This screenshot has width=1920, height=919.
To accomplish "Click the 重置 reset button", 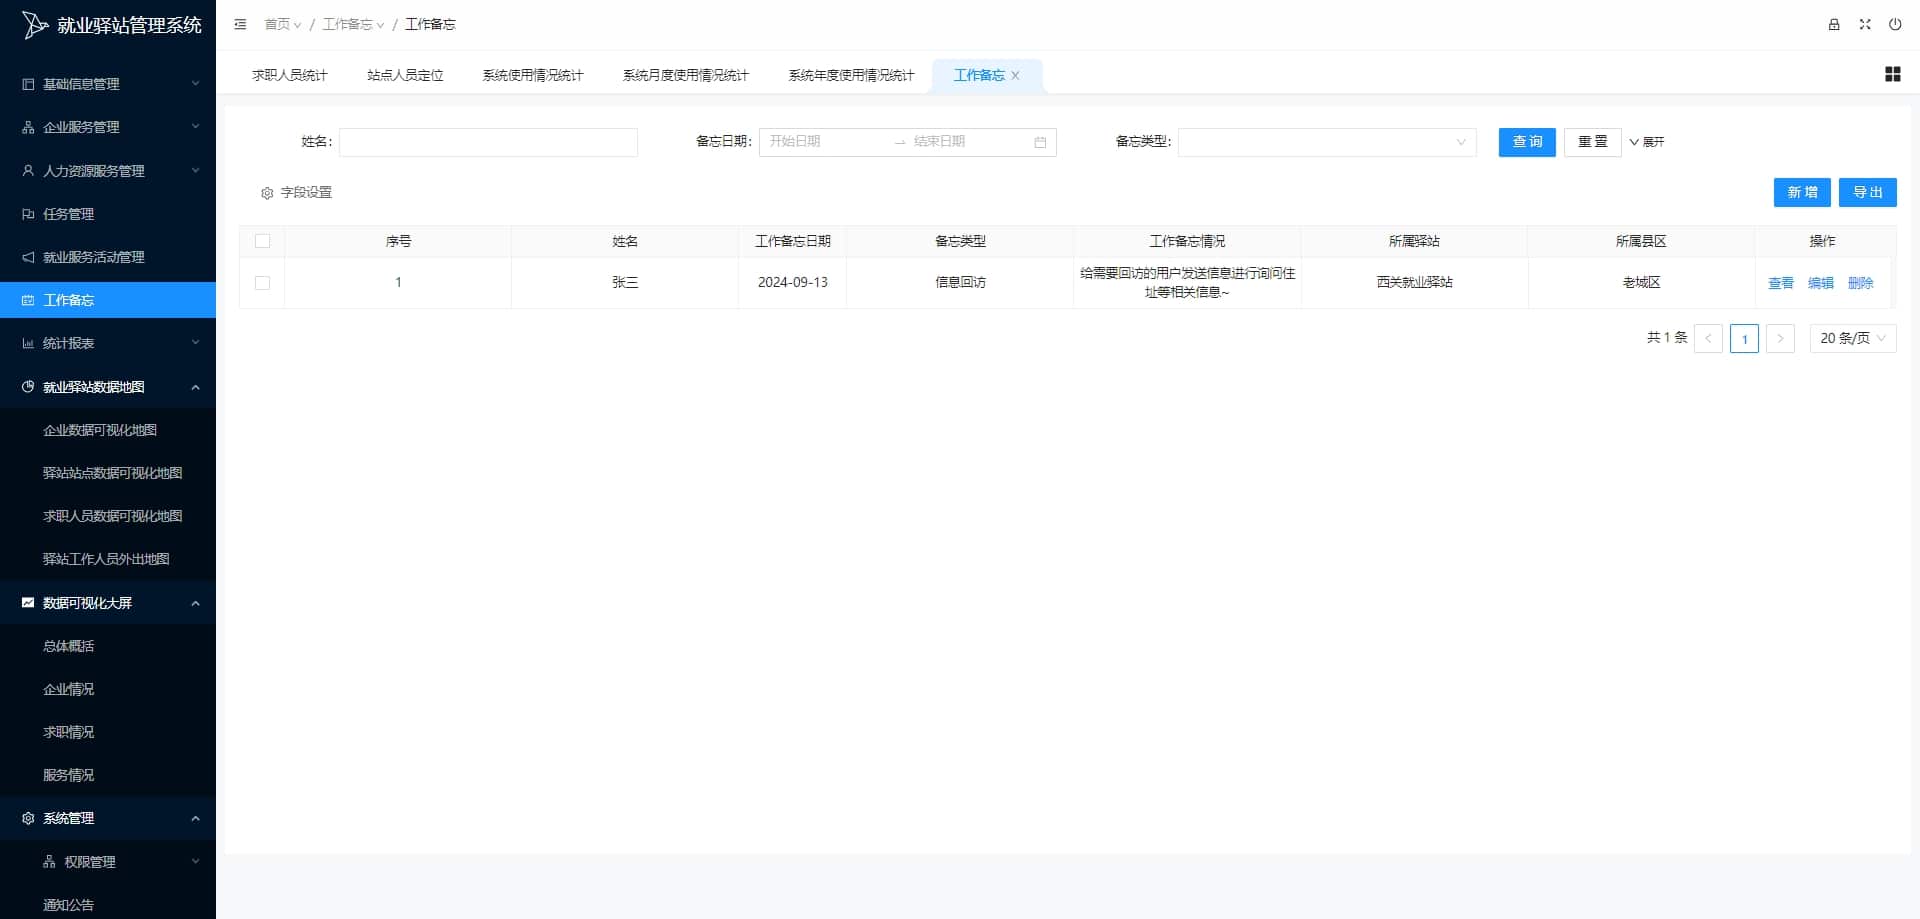I will (x=1593, y=142).
